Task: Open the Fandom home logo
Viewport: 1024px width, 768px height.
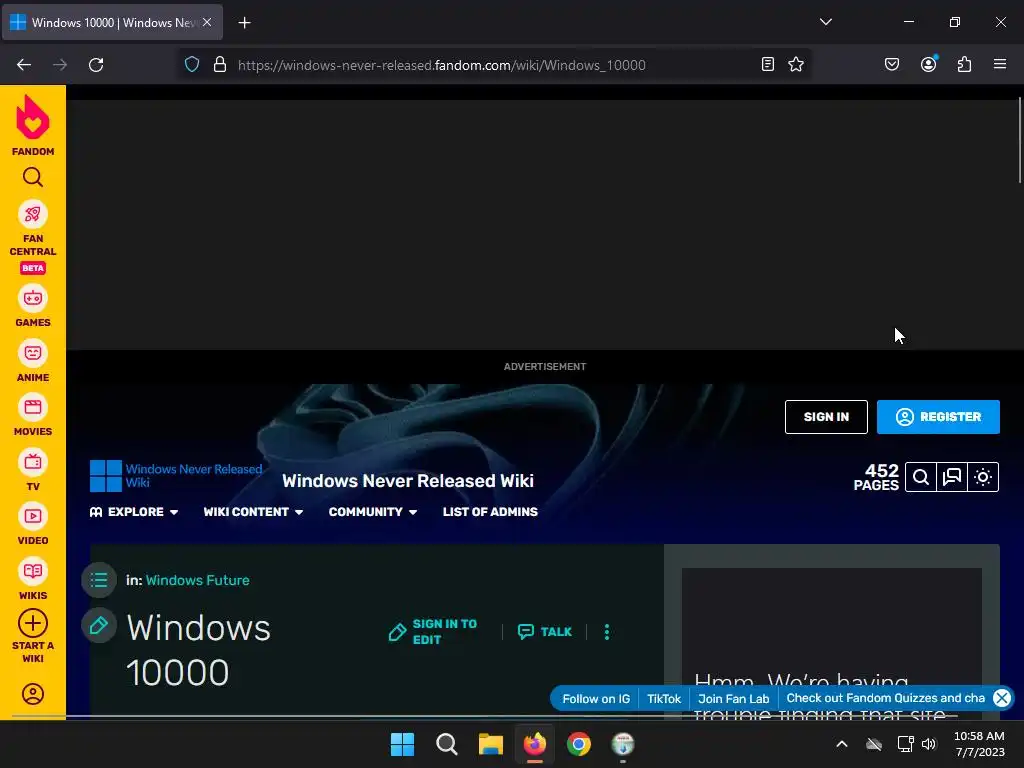Action: (x=33, y=126)
